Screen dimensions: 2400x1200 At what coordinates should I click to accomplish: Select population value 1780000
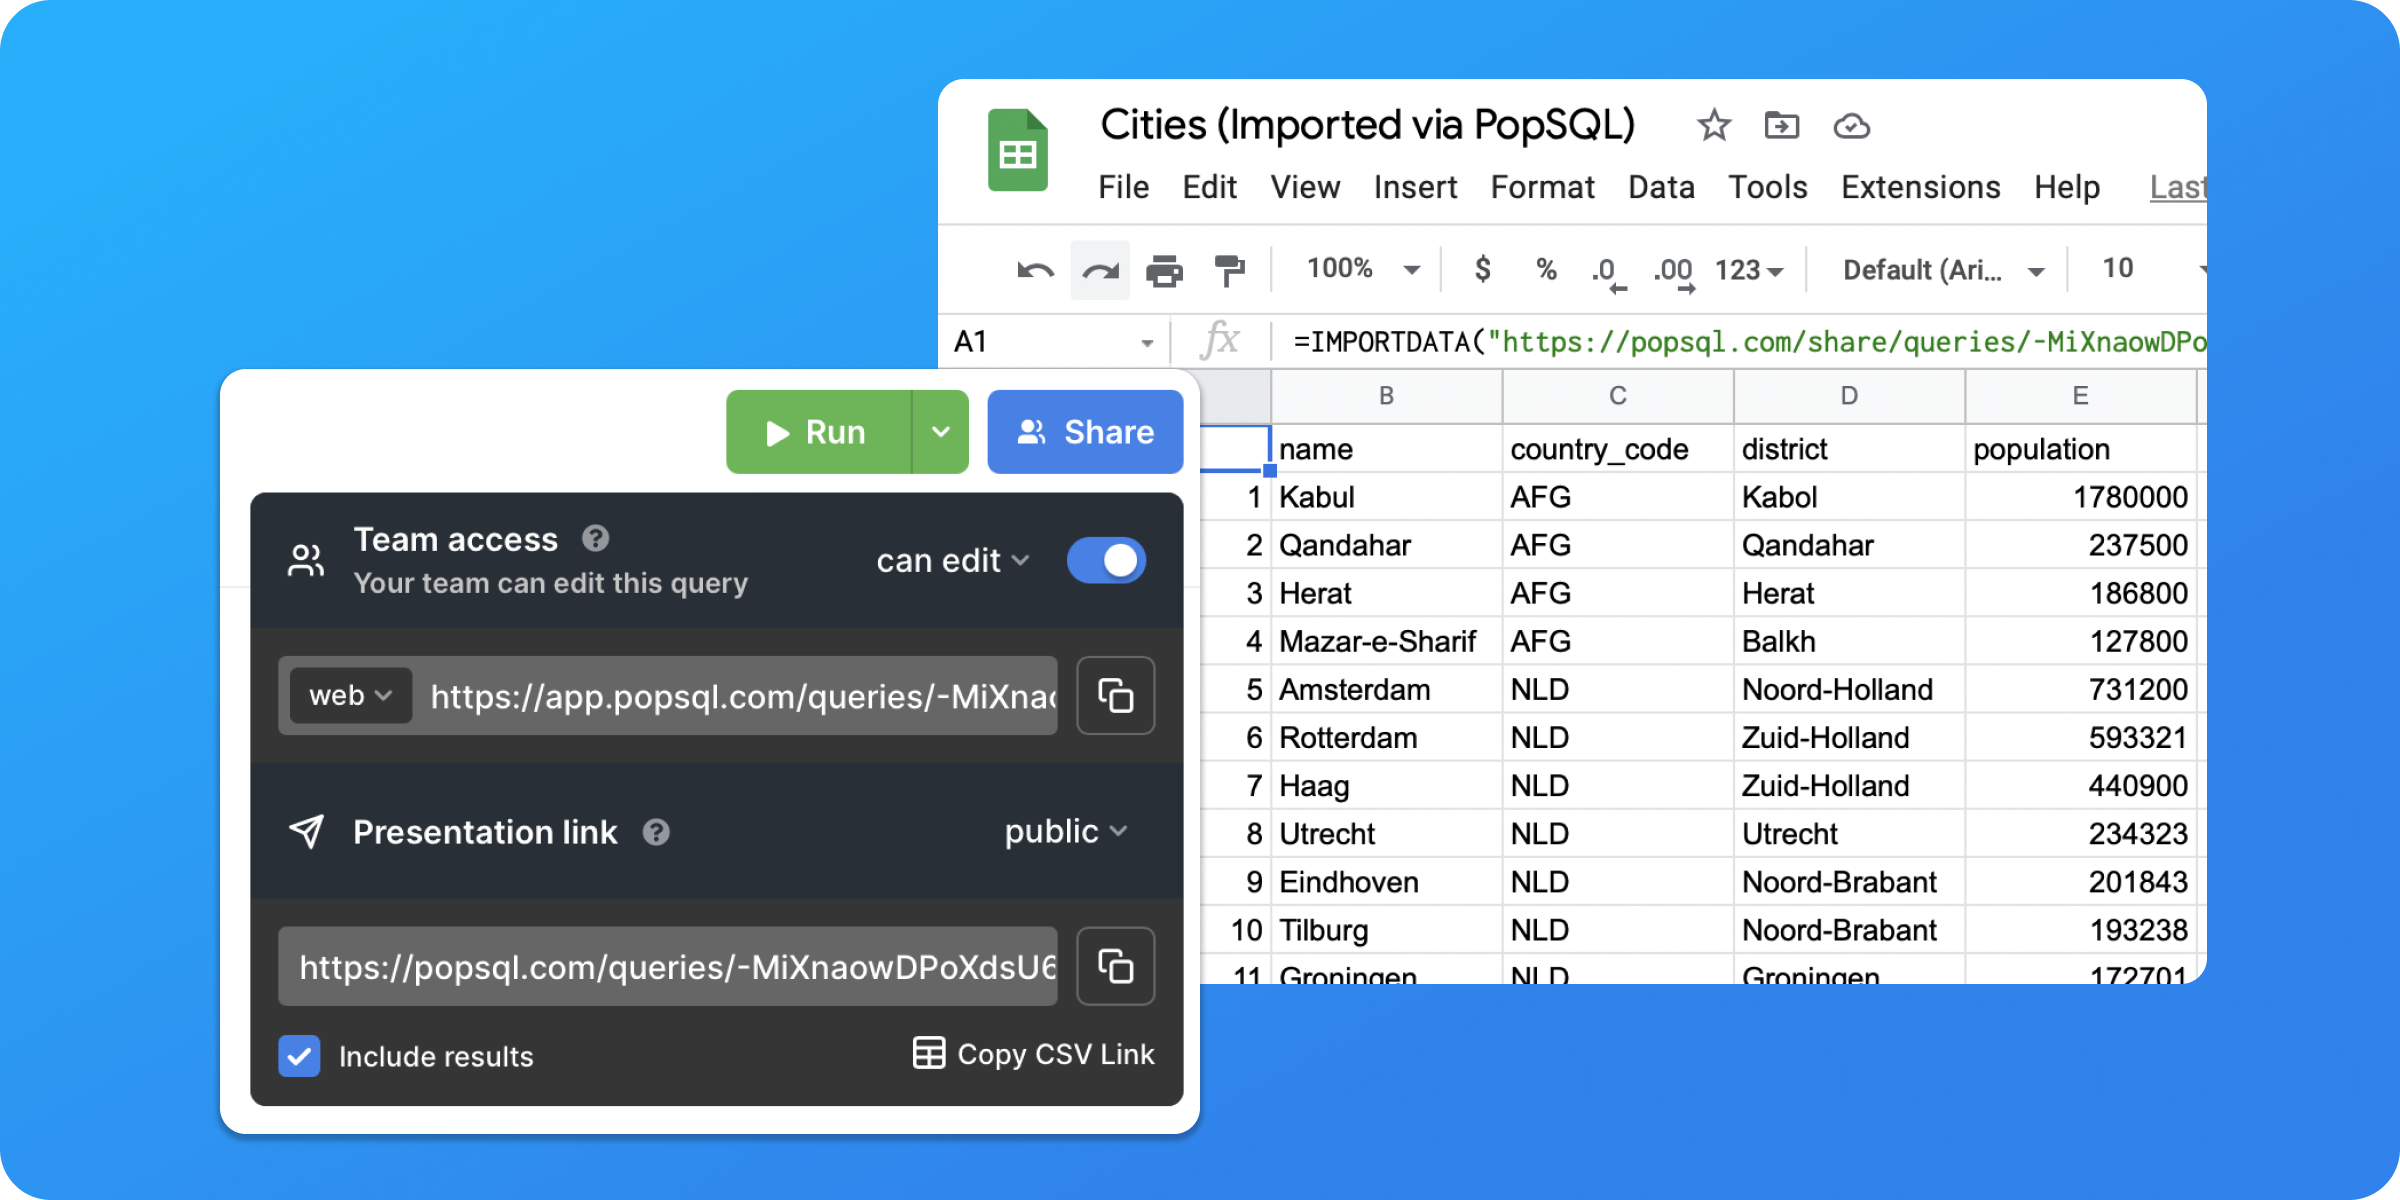[2080, 497]
